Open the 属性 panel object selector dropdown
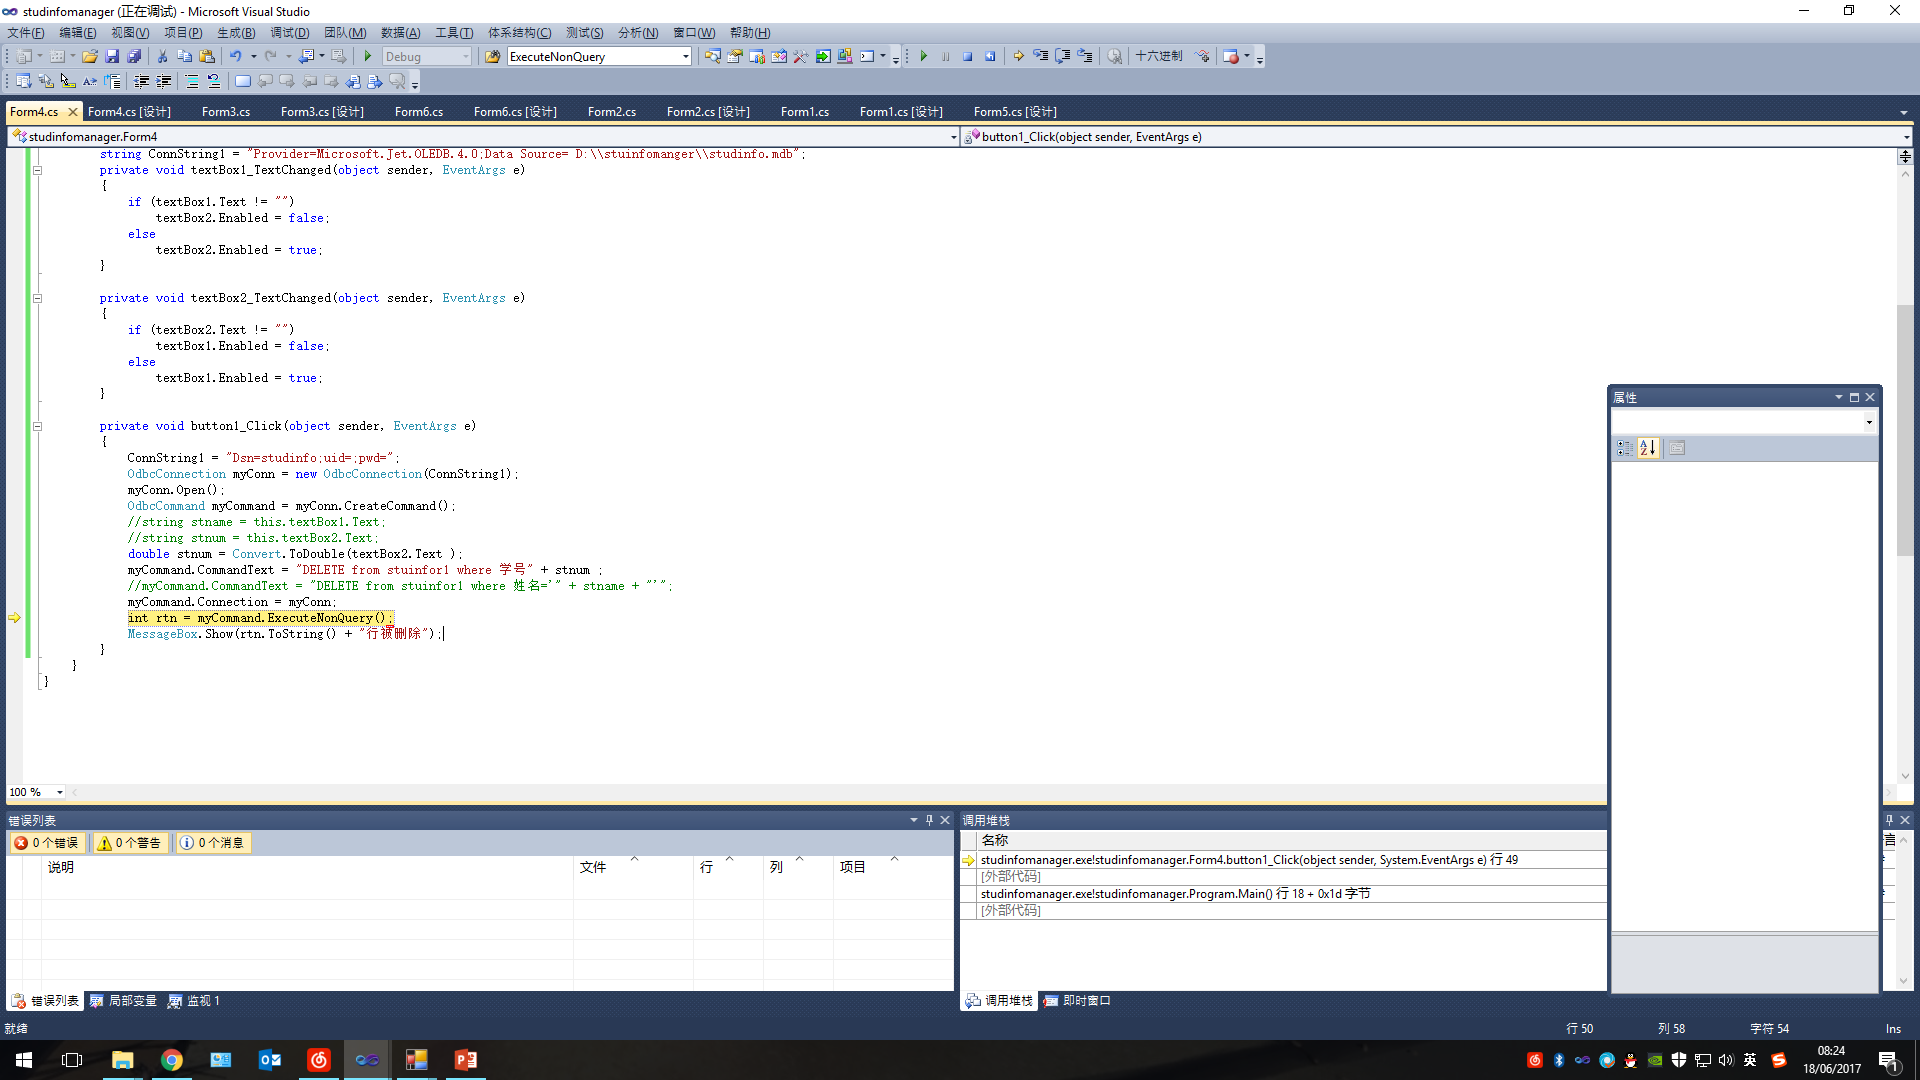 (x=1869, y=422)
